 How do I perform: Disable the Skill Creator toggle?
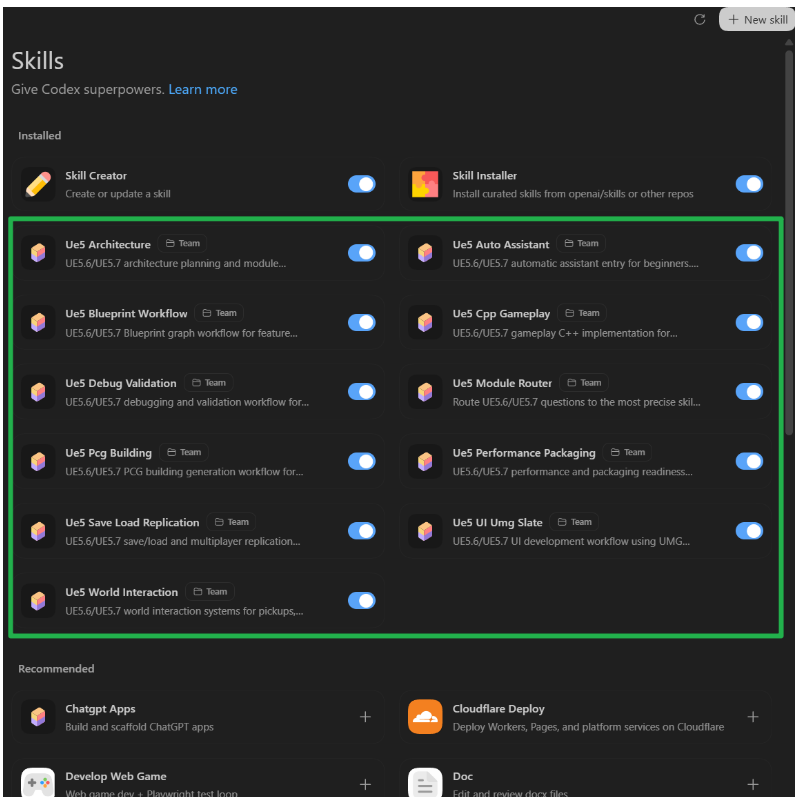point(361,184)
